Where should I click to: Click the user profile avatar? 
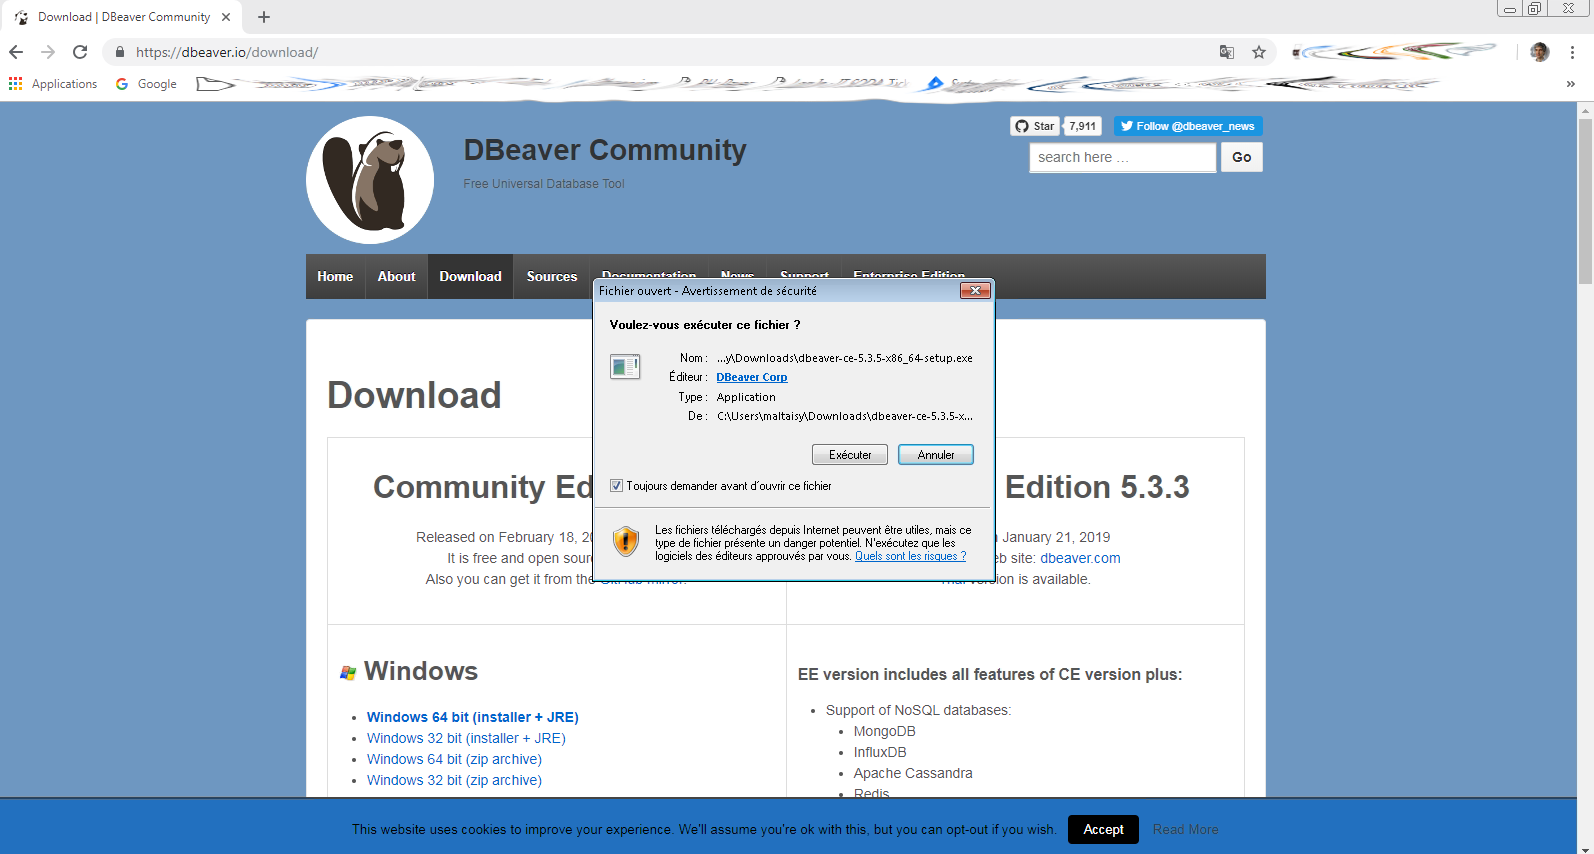(x=1540, y=52)
